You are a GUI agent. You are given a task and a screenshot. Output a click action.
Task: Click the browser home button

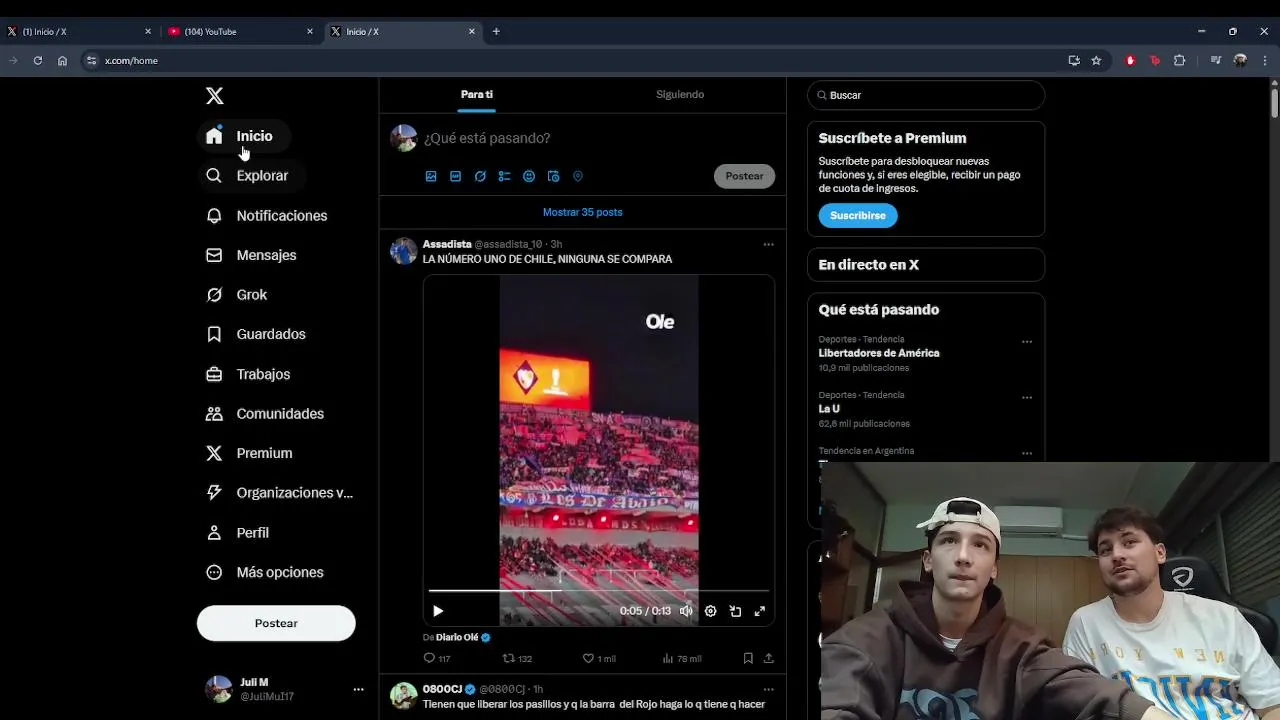point(62,60)
